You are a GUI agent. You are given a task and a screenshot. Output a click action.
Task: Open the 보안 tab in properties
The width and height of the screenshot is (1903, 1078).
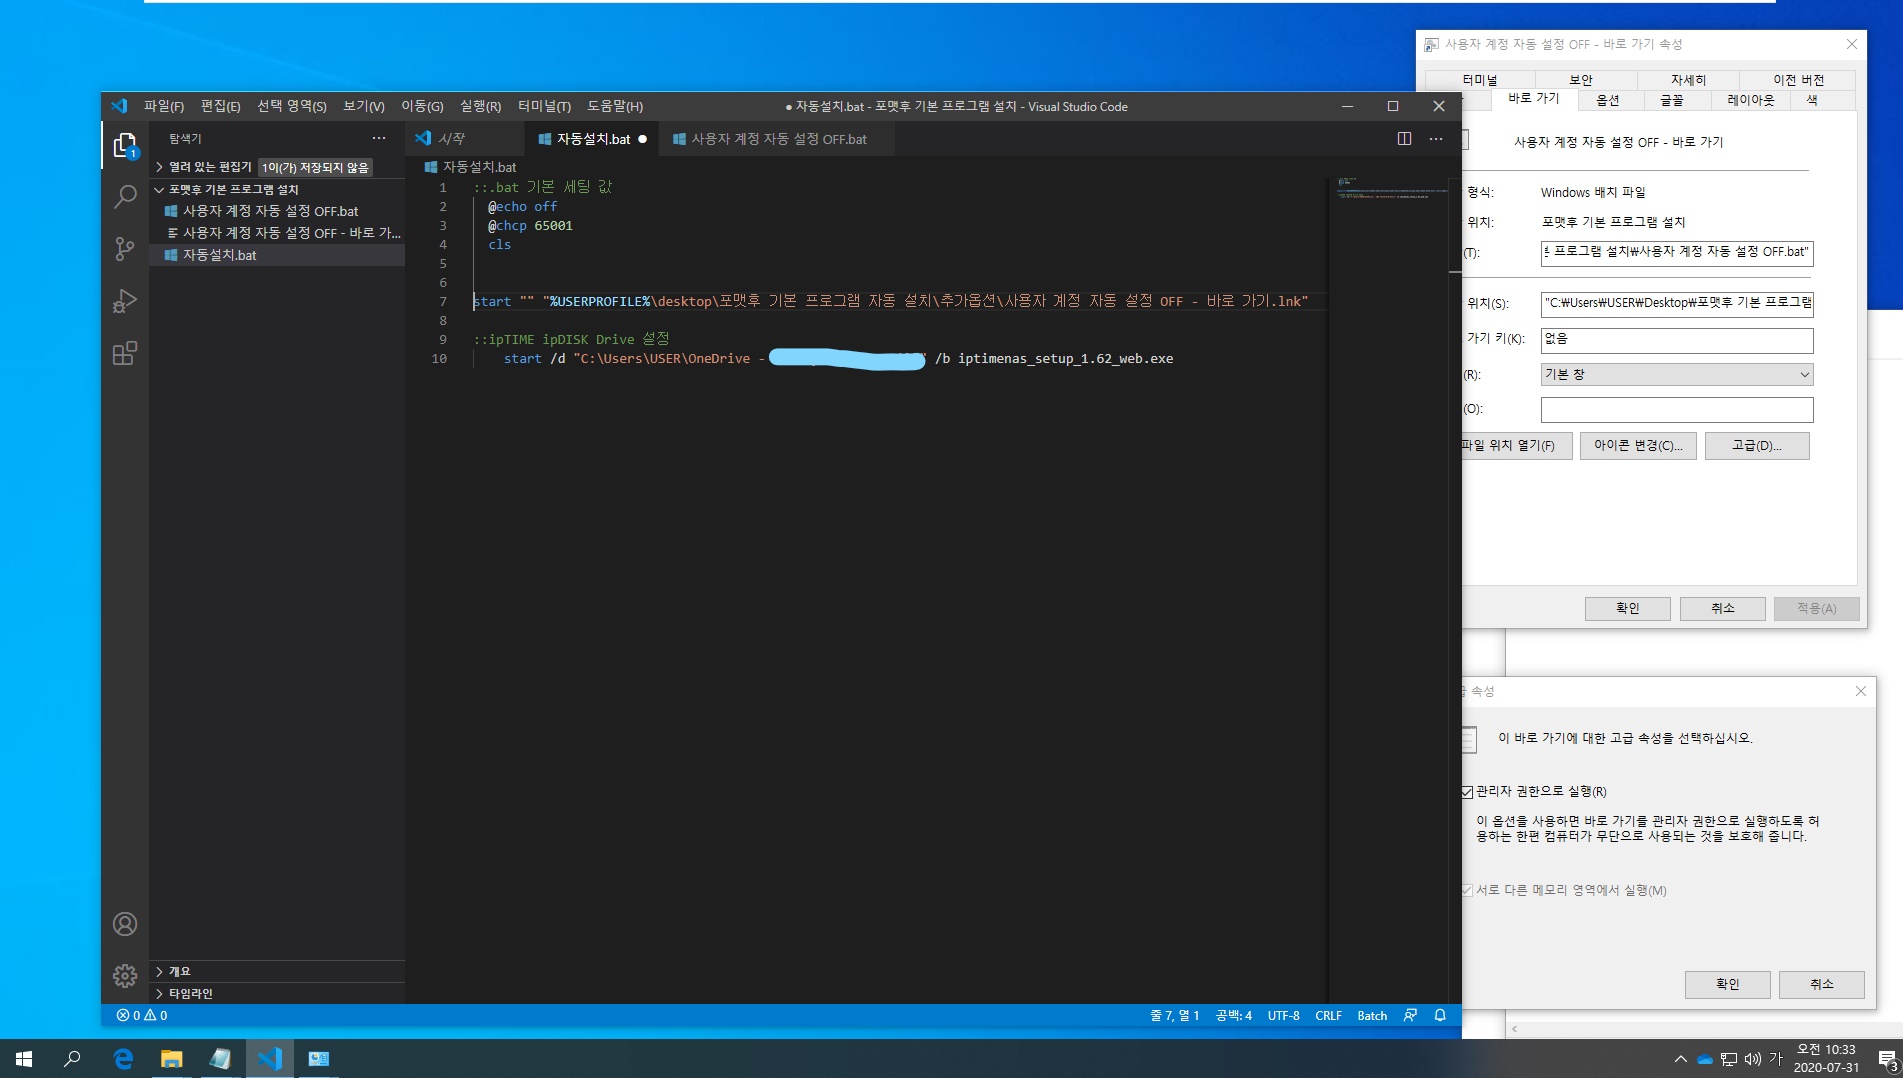(1580, 80)
